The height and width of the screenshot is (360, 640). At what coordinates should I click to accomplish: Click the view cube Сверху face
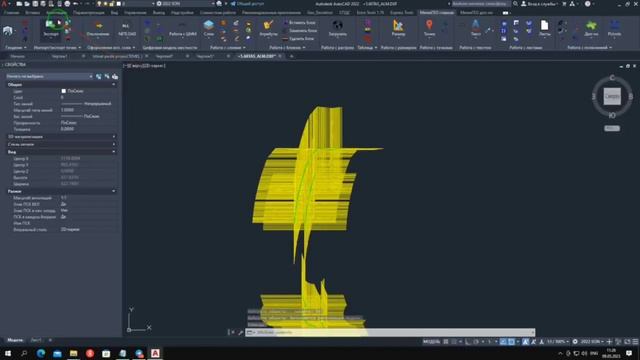coord(612,96)
